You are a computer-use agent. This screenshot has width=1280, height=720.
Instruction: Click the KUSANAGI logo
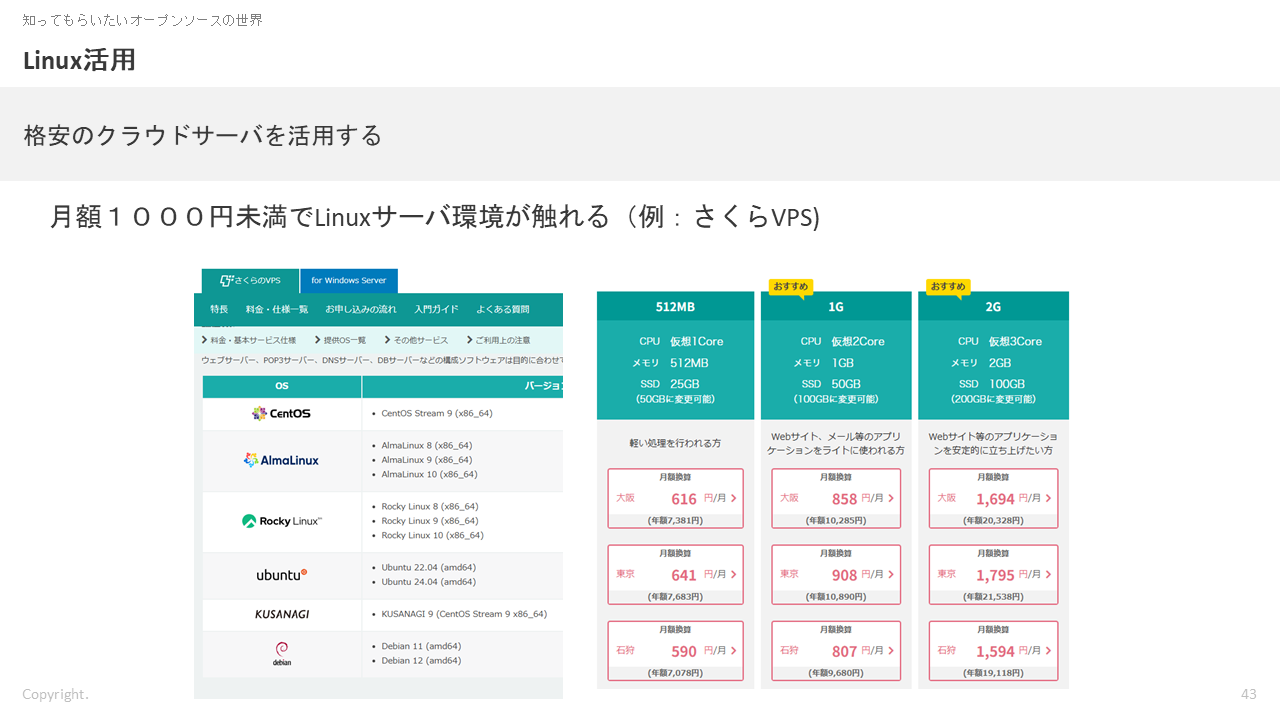pos(281,614)
